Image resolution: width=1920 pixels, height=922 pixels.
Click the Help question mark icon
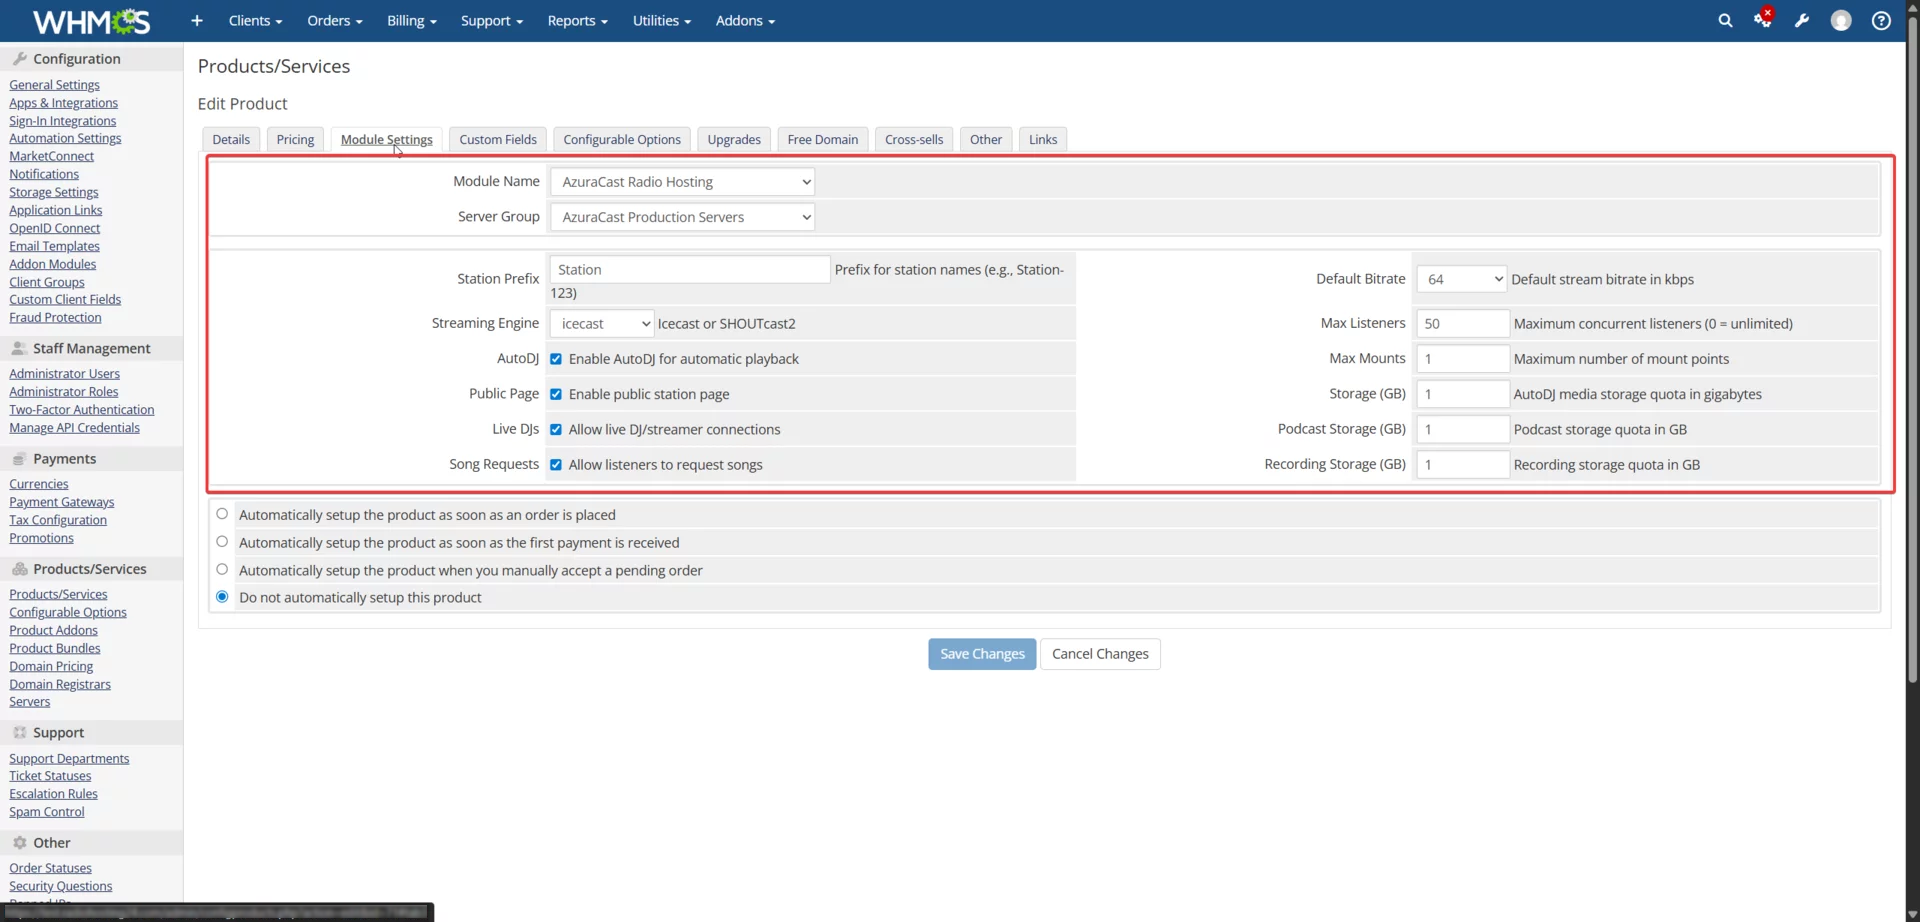pos(1882,20)
